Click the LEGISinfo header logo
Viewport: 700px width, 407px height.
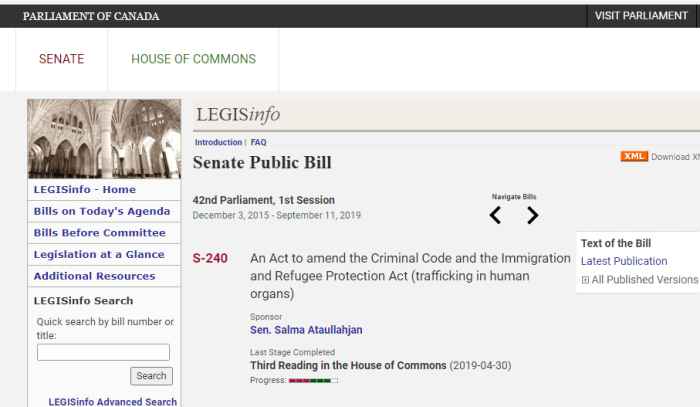tap(238, 115)
